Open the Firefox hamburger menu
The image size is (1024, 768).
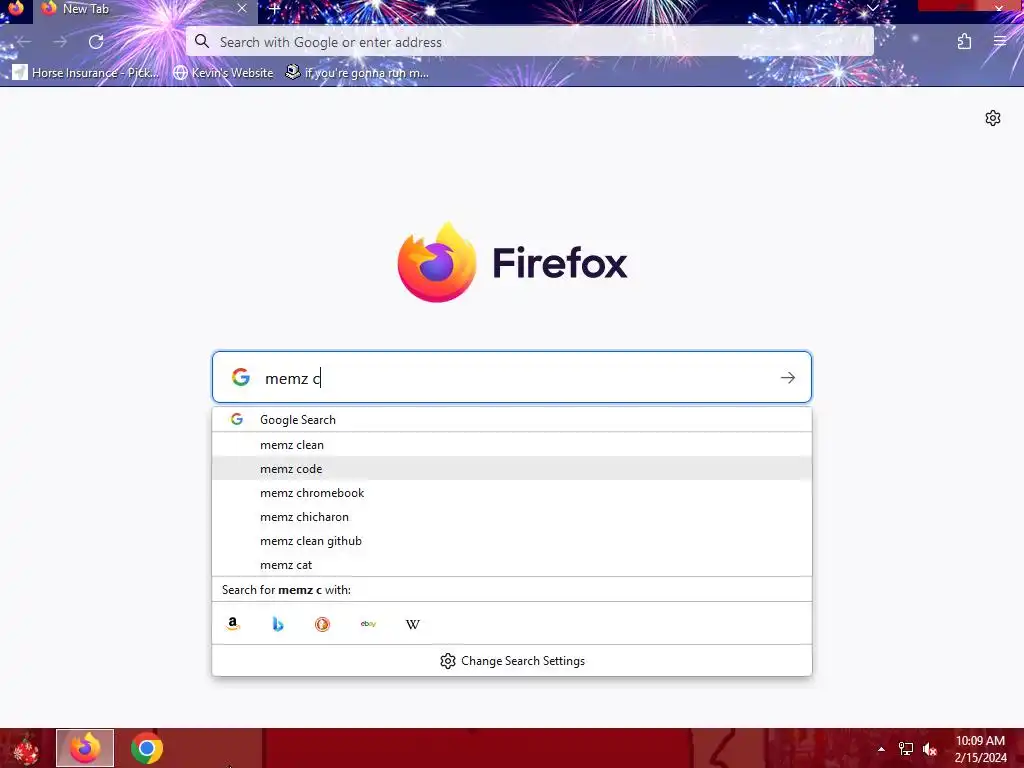1000,41
